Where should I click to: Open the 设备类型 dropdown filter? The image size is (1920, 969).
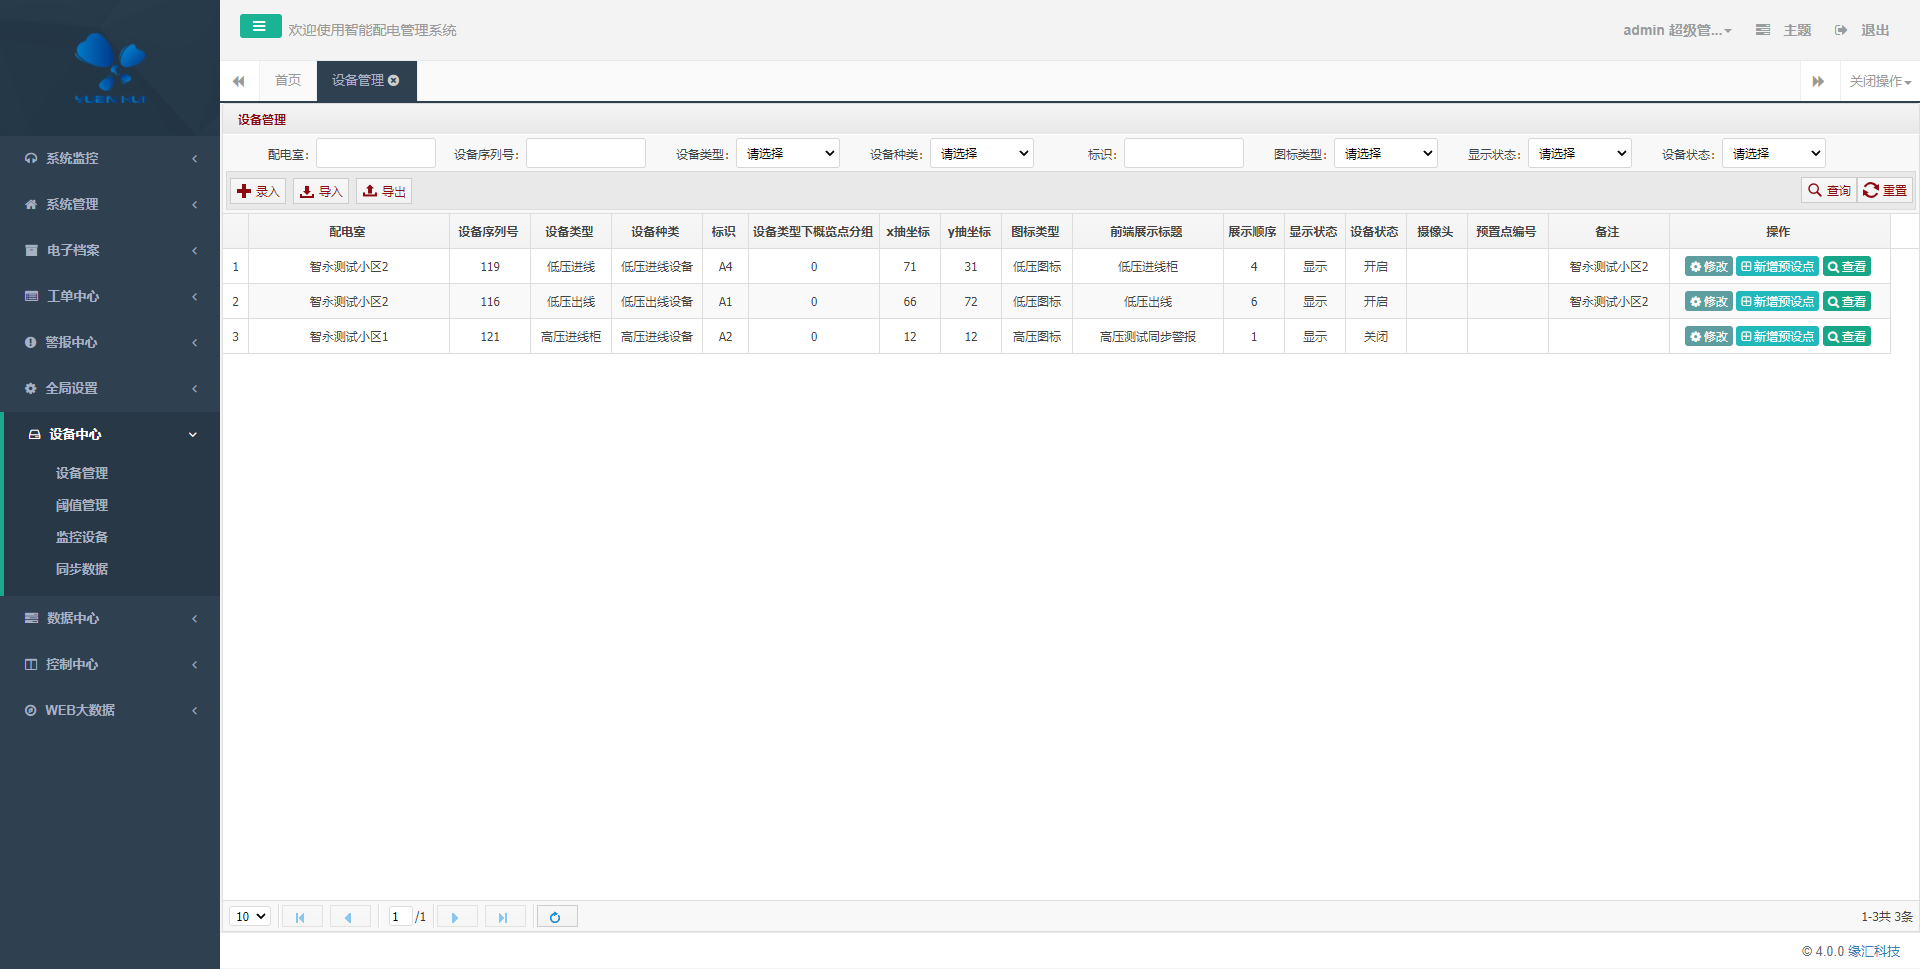(x=788, y=153)
